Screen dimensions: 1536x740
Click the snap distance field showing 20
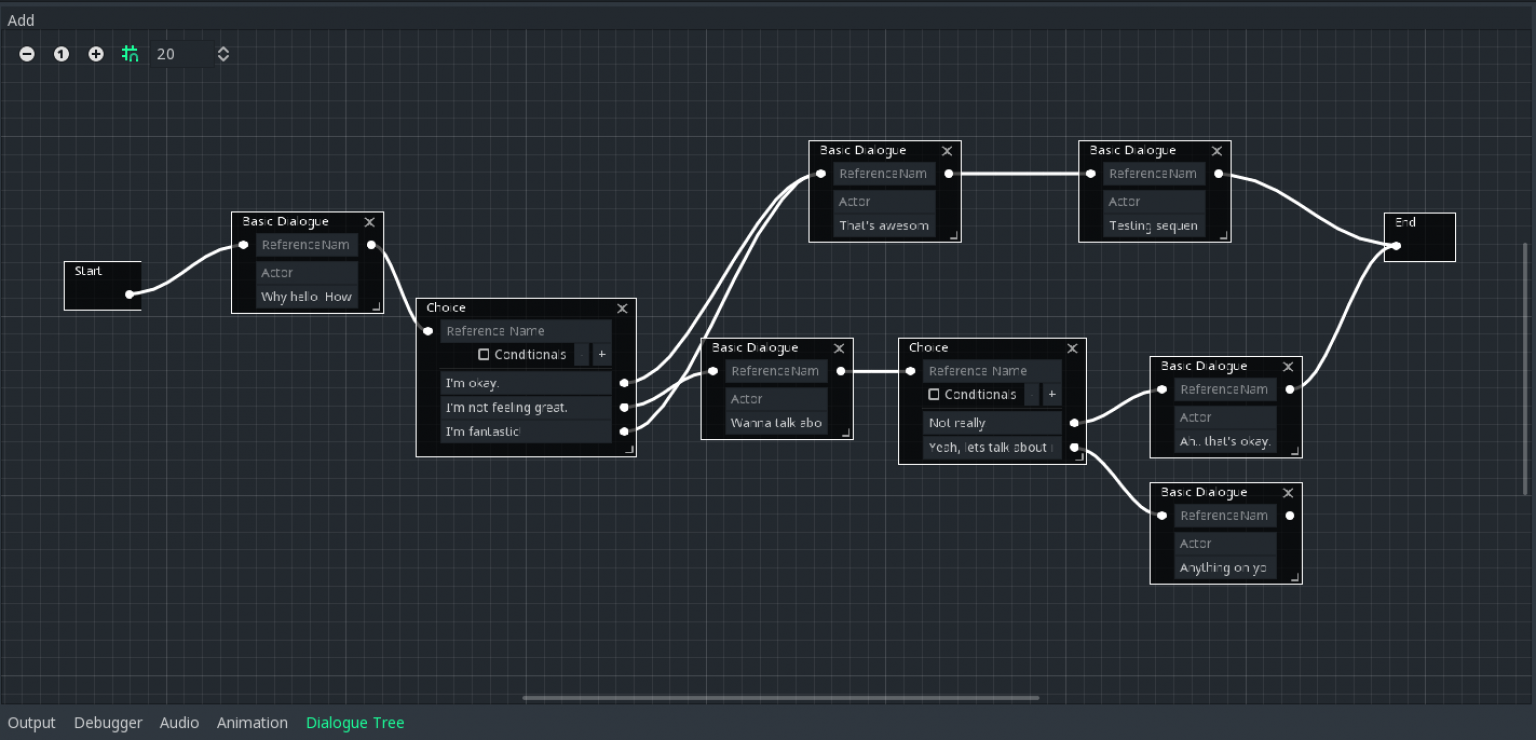coord(181,54)
